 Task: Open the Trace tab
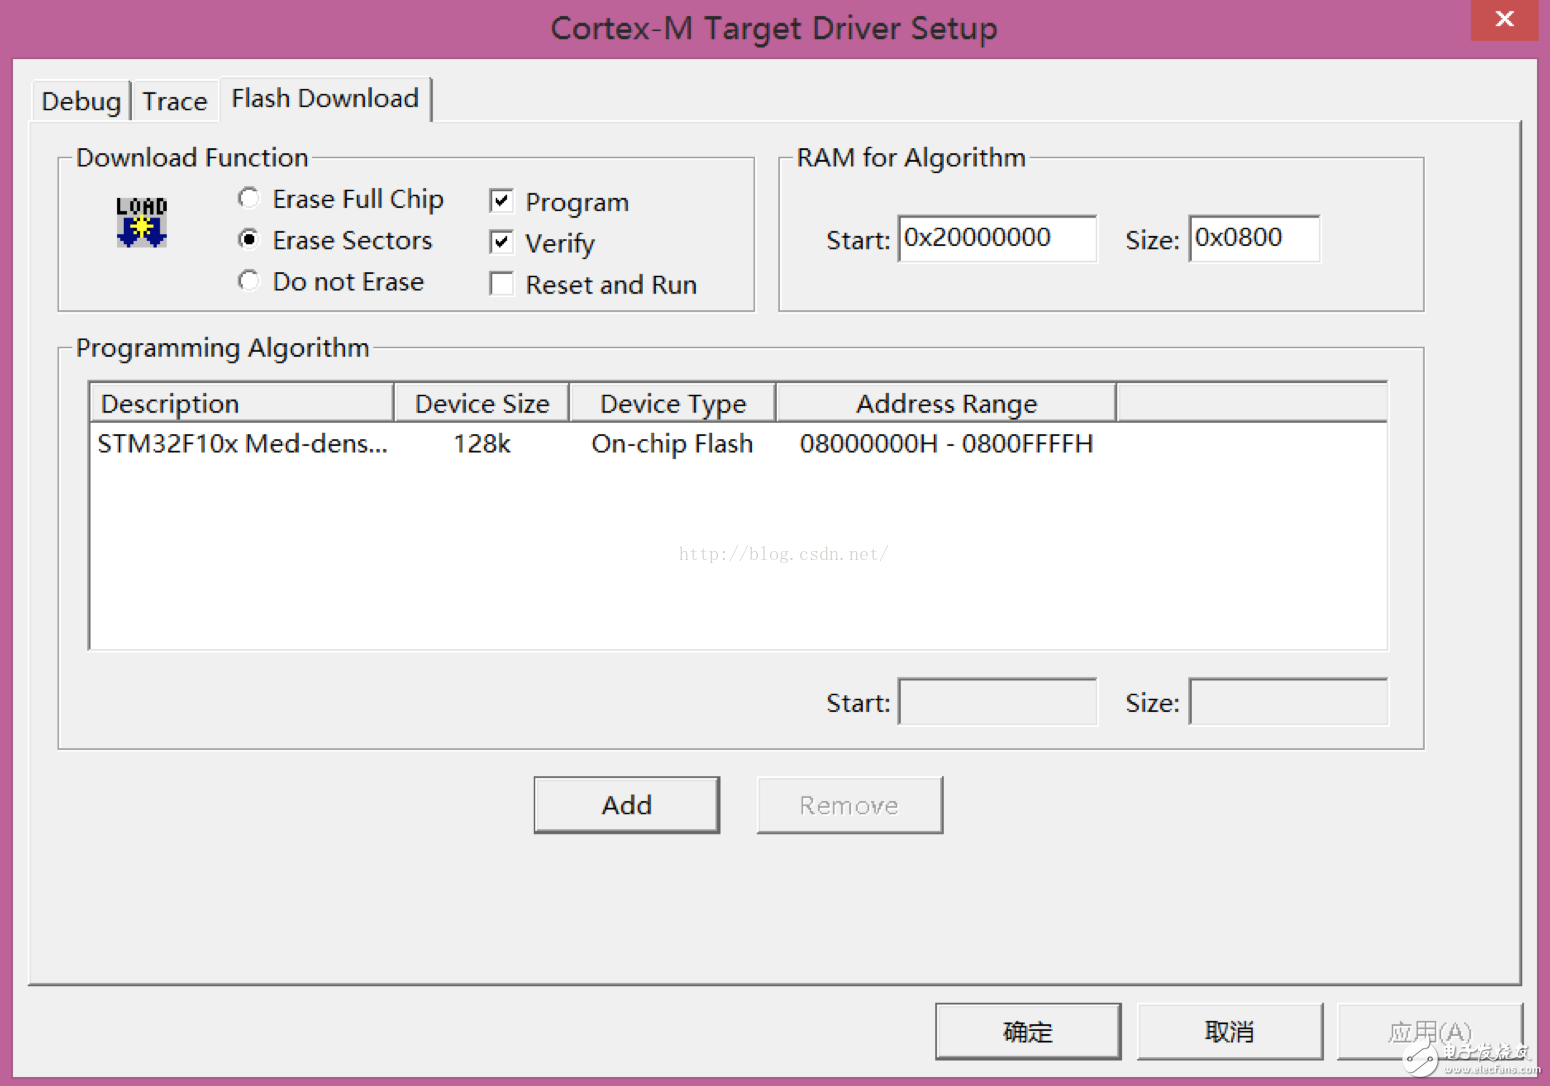pos(174,100)
